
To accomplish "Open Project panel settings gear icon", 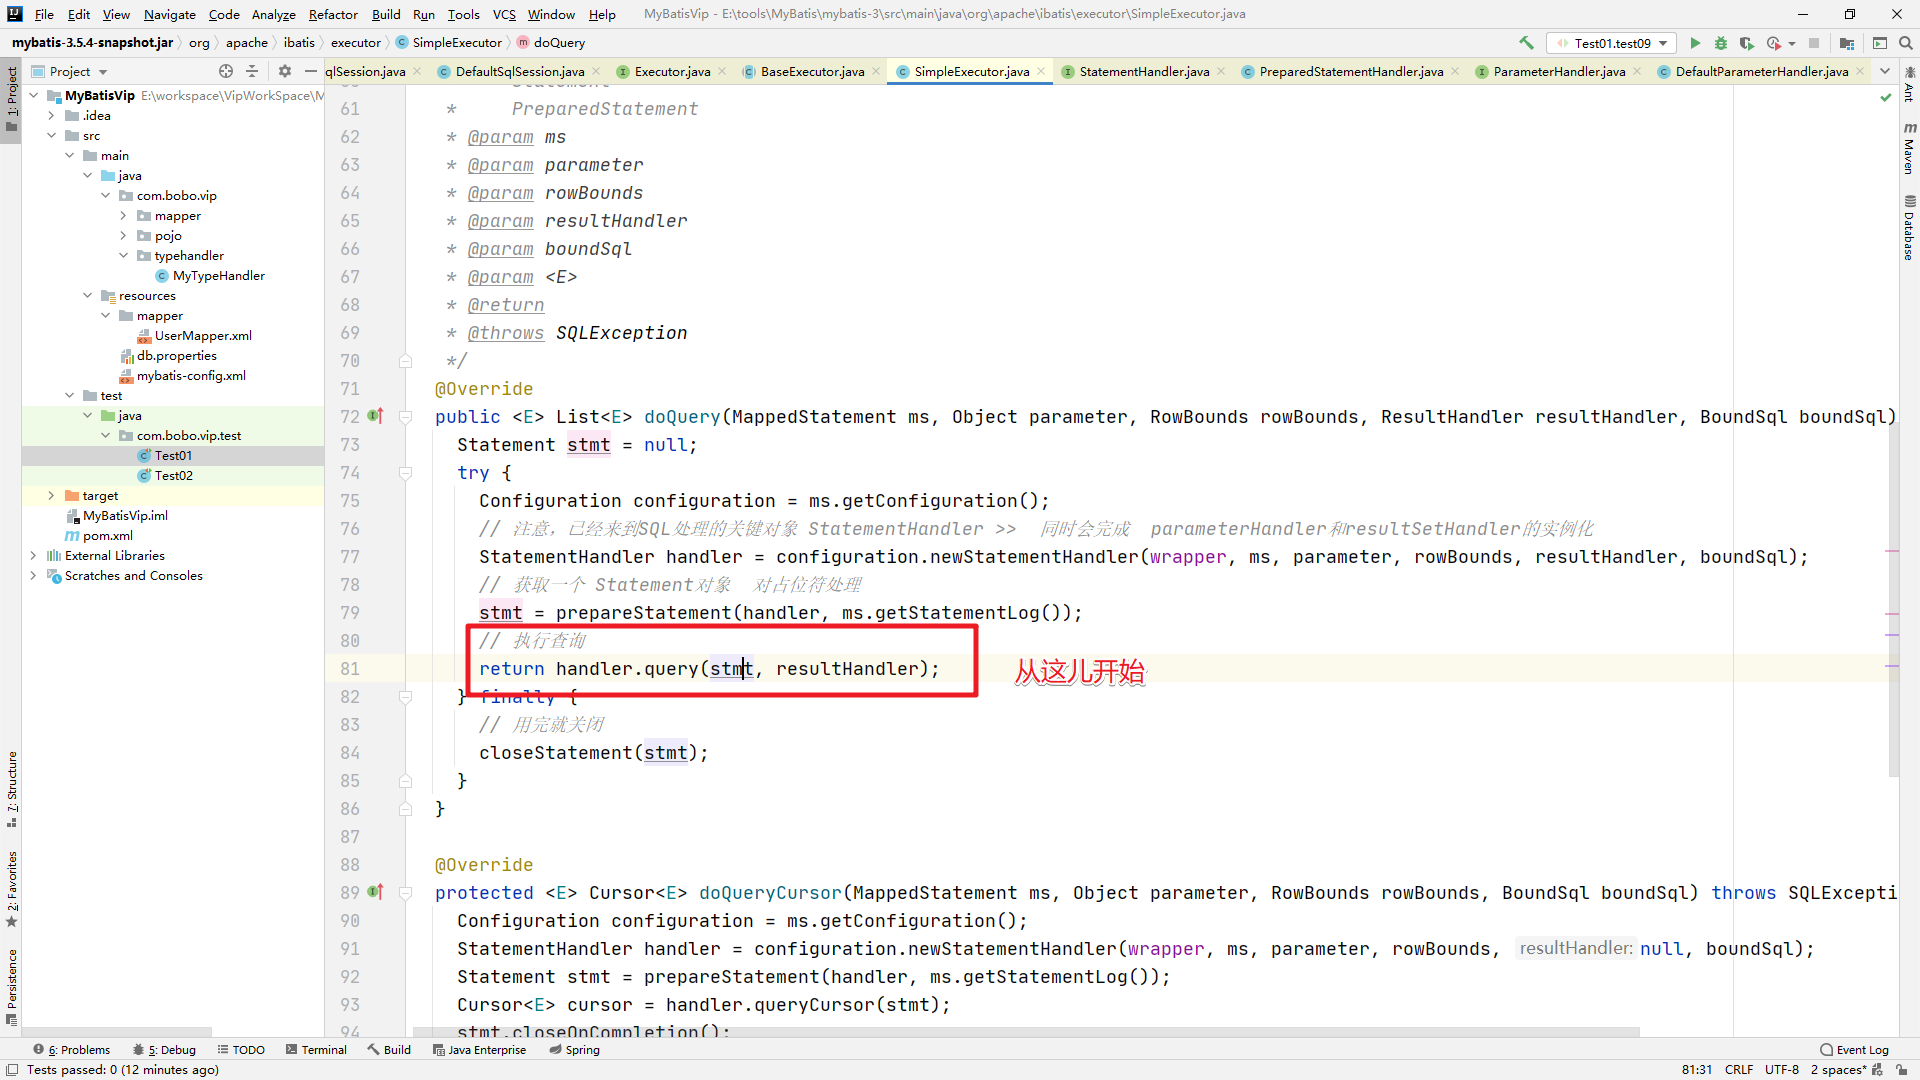I will coord(285,71).
